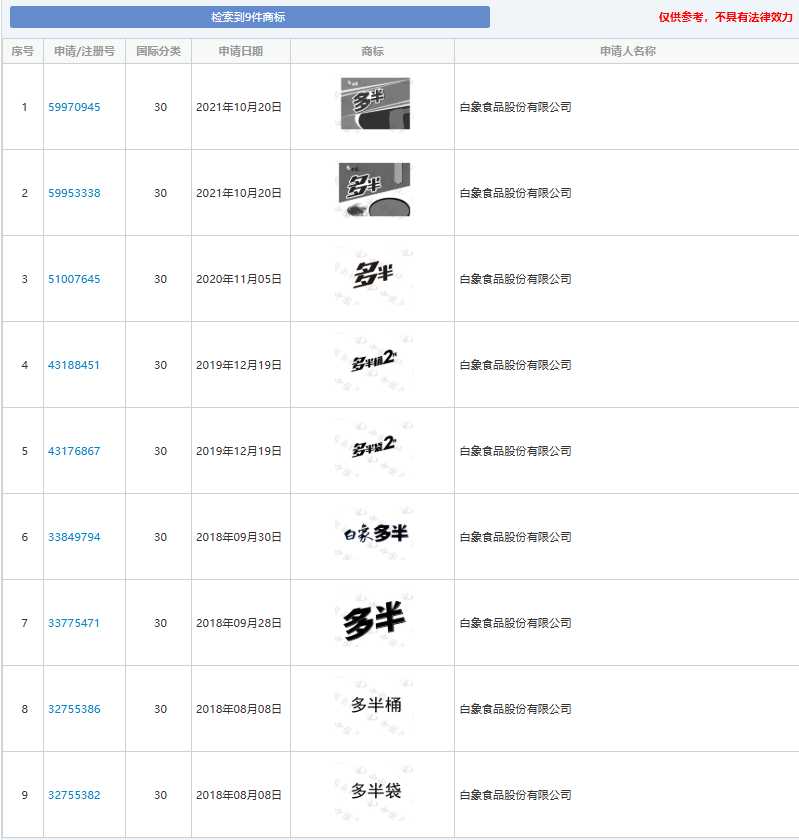The image size is (799, 840).
Task: Click application link 33775471
Action: pos(74,623)
